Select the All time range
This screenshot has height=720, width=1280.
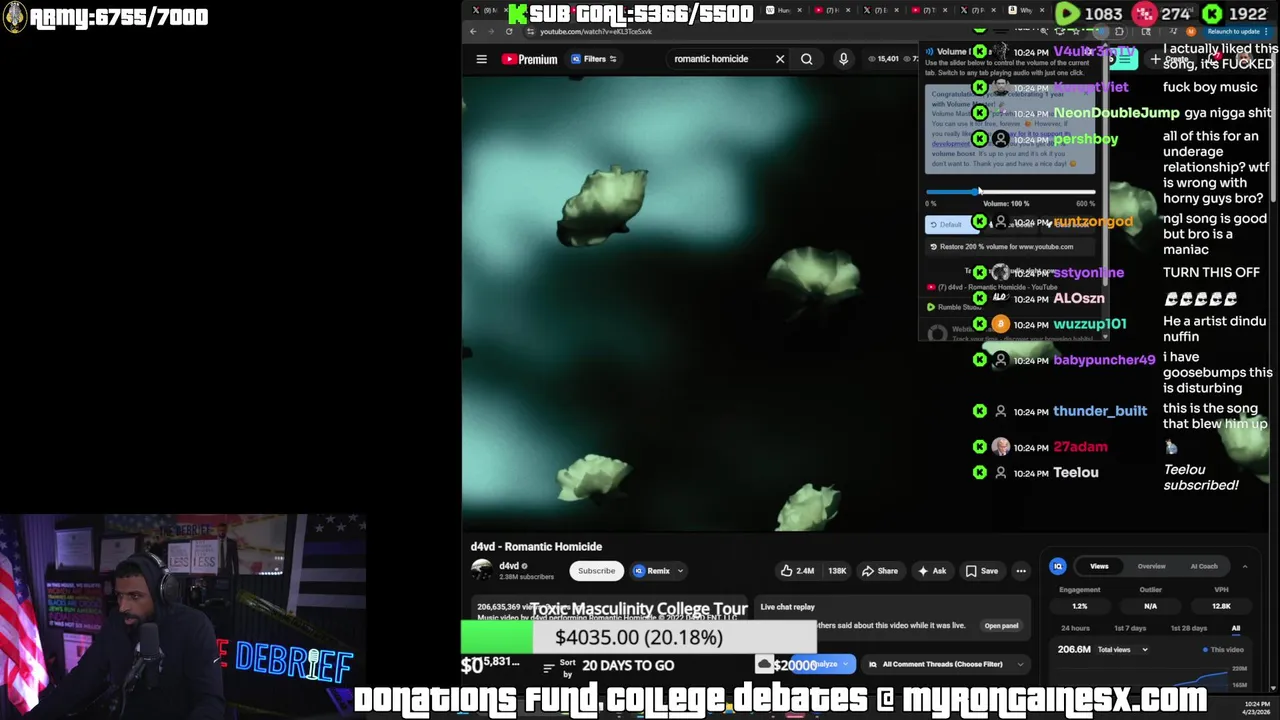coord(1236,628)
